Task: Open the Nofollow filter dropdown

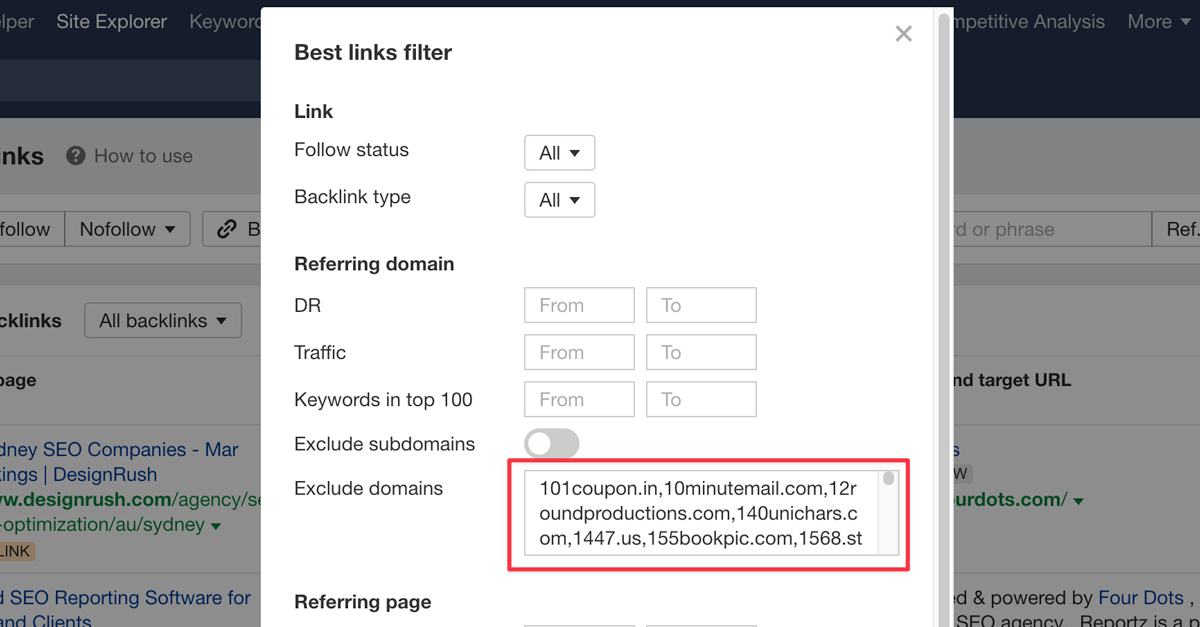Action: point(128,229)
